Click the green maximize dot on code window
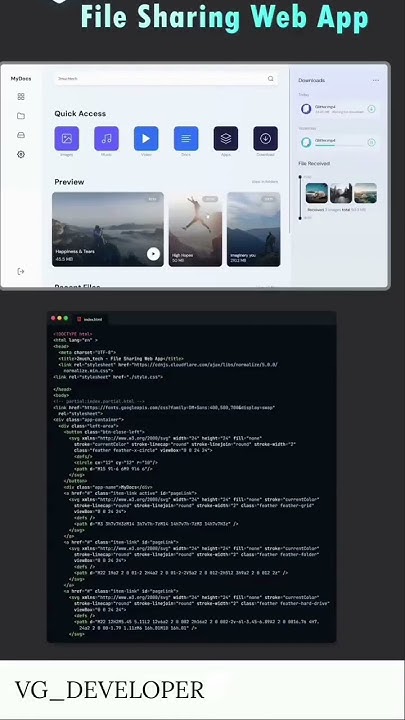The width and height of the screenshot is (405, 720). [x=66, y=318]
